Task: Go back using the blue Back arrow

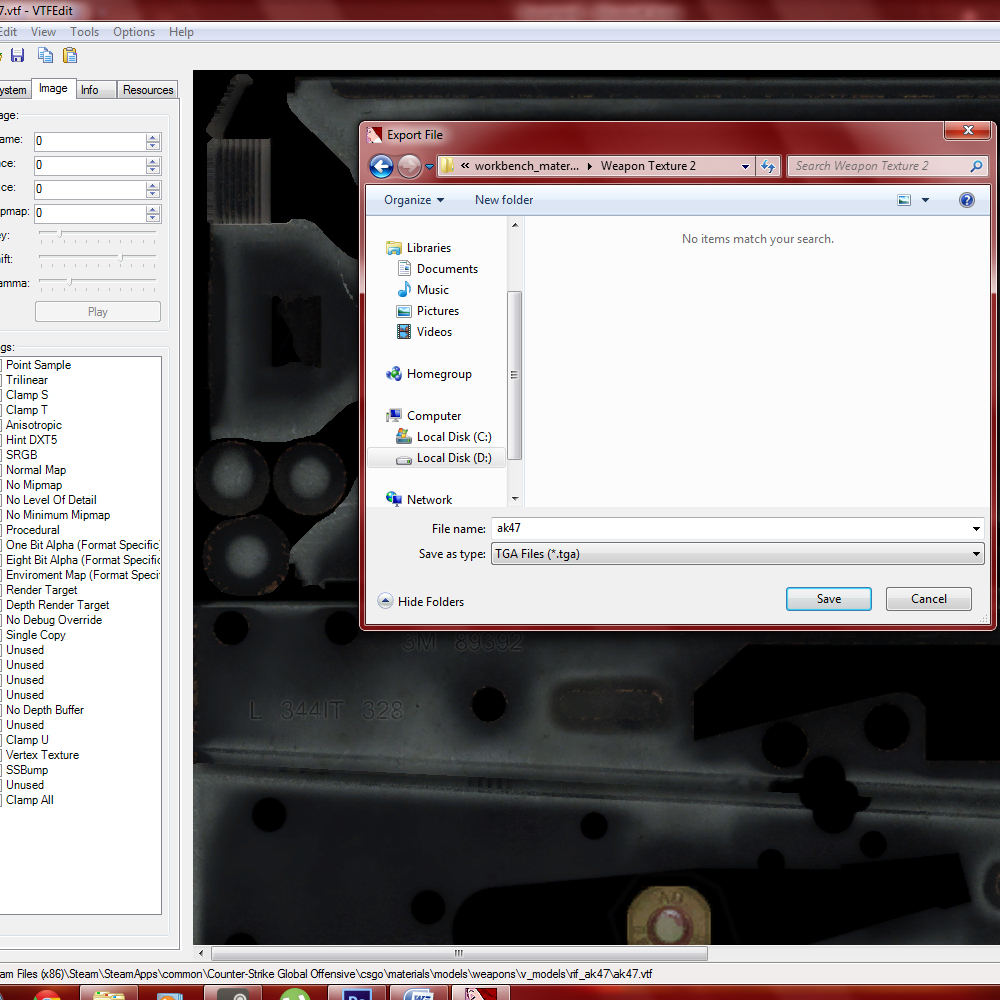Action: pyautogui.click(x=381, y=166)
